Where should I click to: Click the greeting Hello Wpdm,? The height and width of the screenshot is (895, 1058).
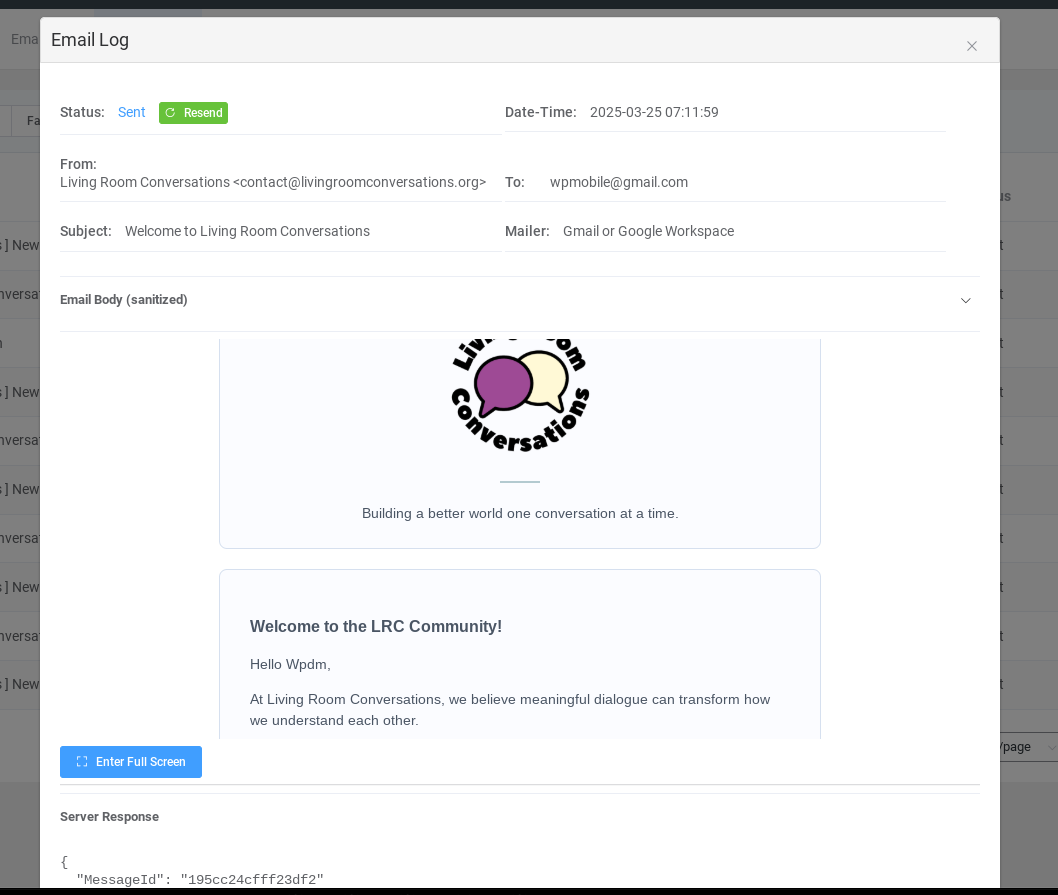coord(290,664)
